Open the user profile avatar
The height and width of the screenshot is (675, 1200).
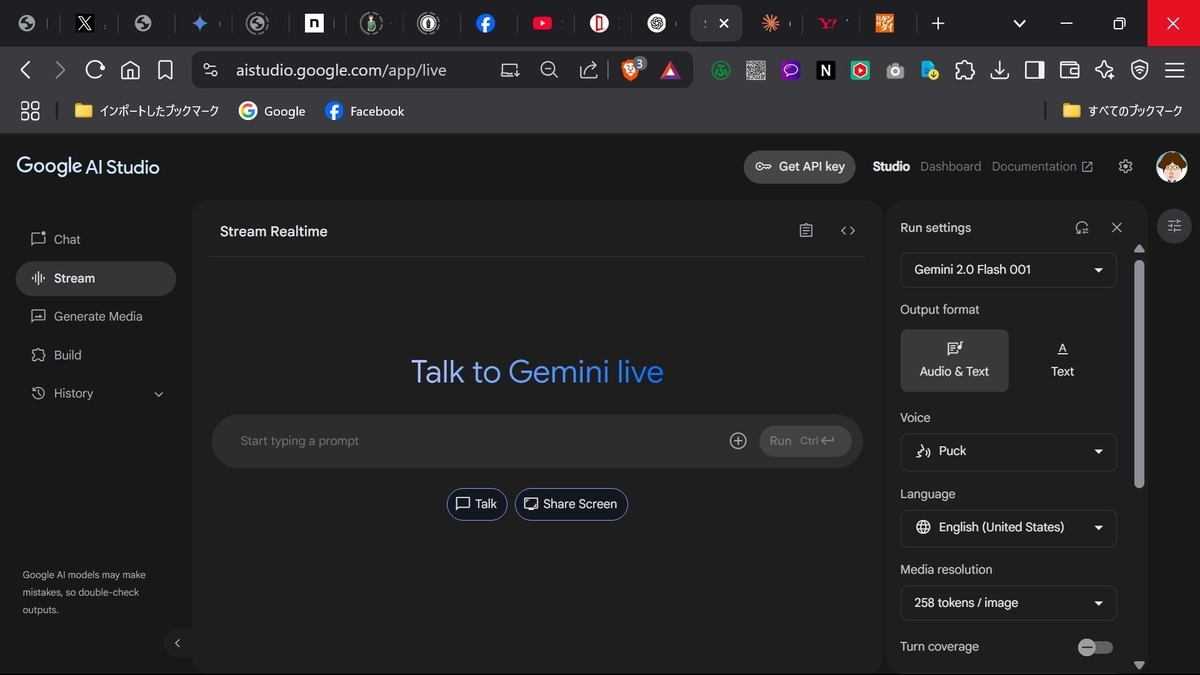point(1171,166)
